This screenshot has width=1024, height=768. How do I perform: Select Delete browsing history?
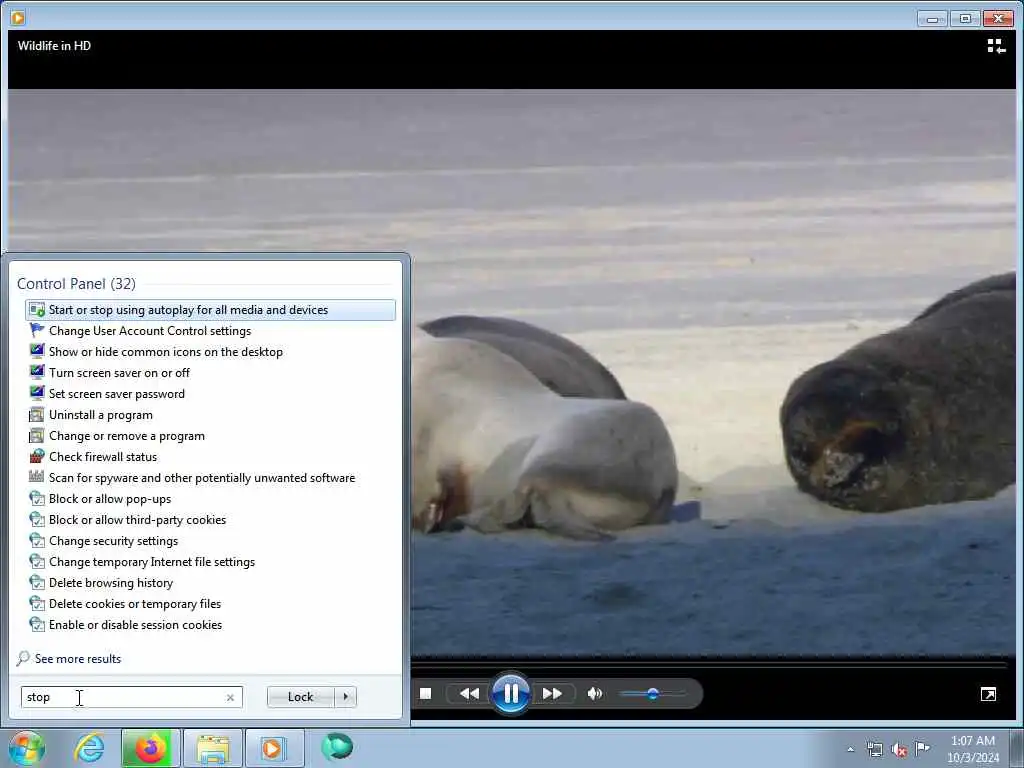click(x=210, y=583)
